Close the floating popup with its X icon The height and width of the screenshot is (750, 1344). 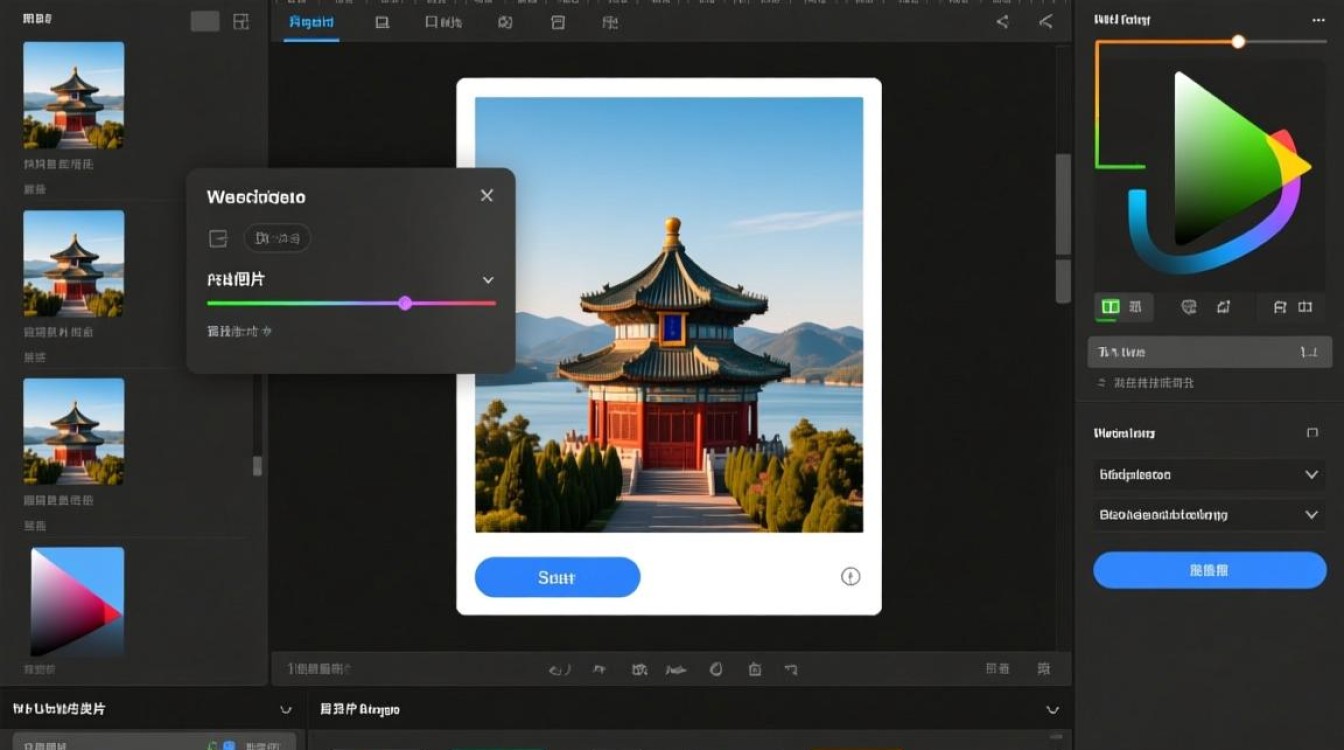tap(487, 196)
